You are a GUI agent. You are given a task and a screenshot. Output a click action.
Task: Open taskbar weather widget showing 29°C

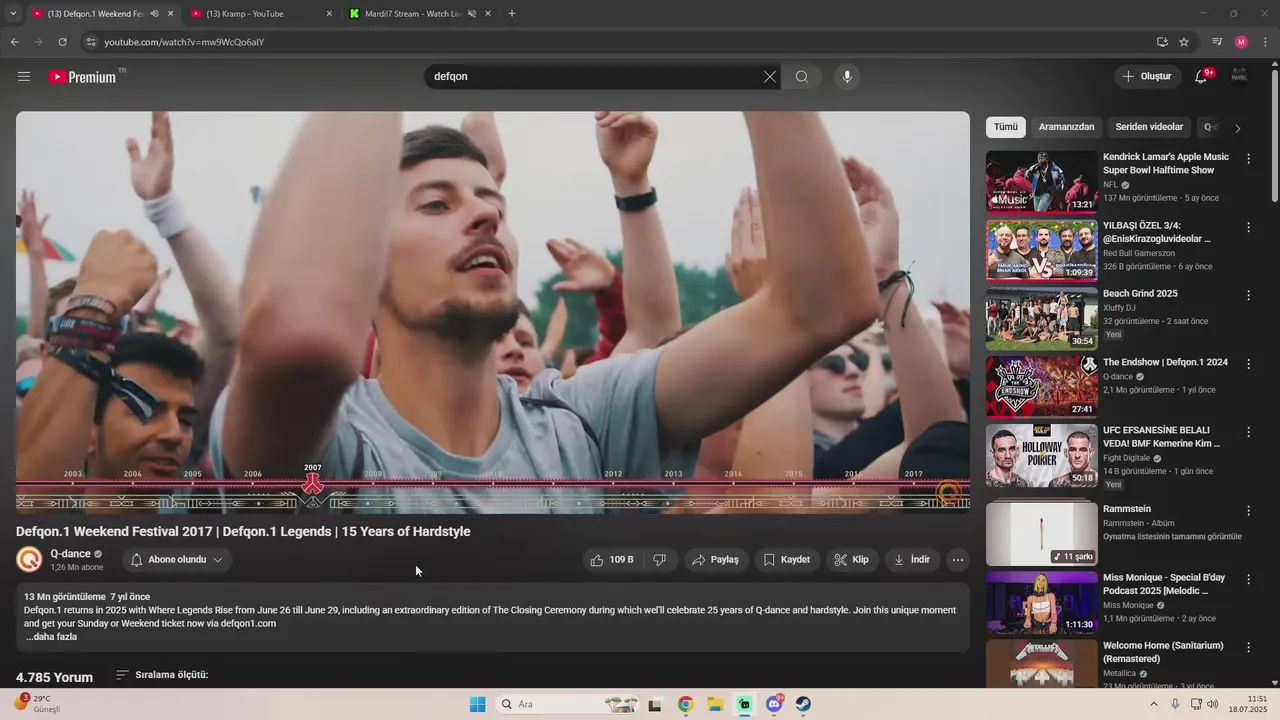[38, 704]
